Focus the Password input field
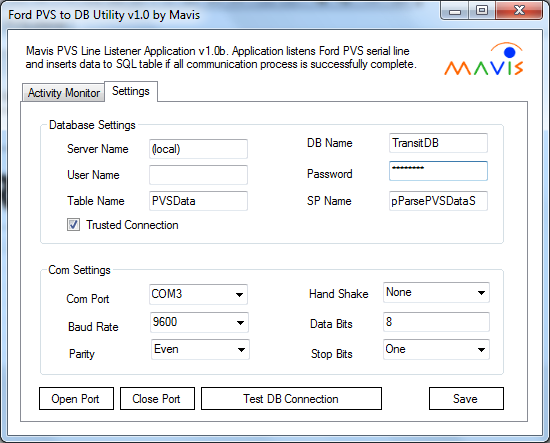 [438, 171]
